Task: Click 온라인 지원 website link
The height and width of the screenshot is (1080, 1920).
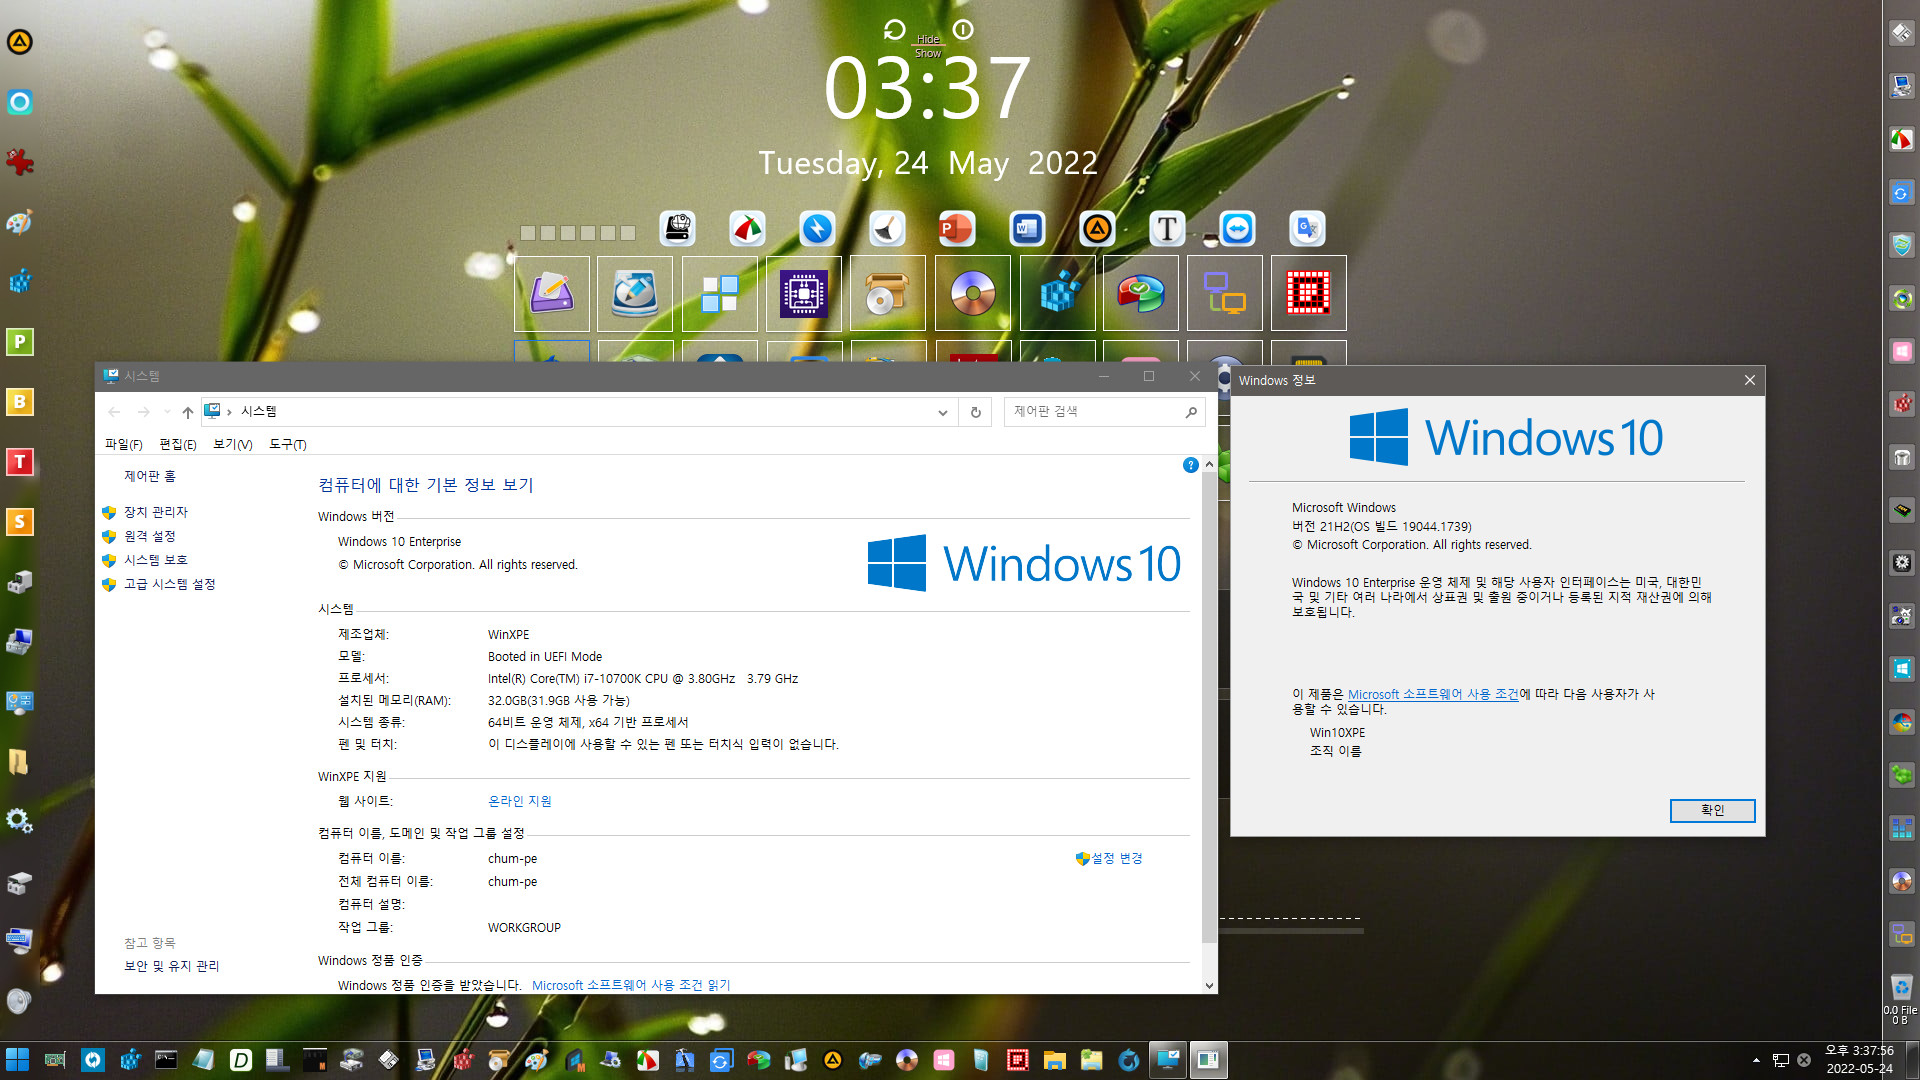Action: (x=520, y=801)
